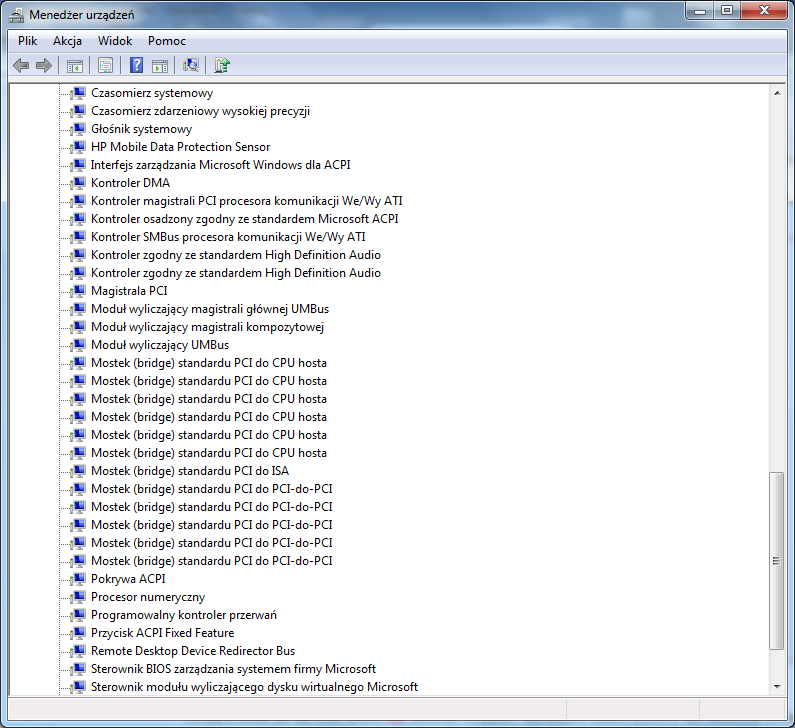
Task: Open the Pomoc menu
Action: [x=167, y=41]
